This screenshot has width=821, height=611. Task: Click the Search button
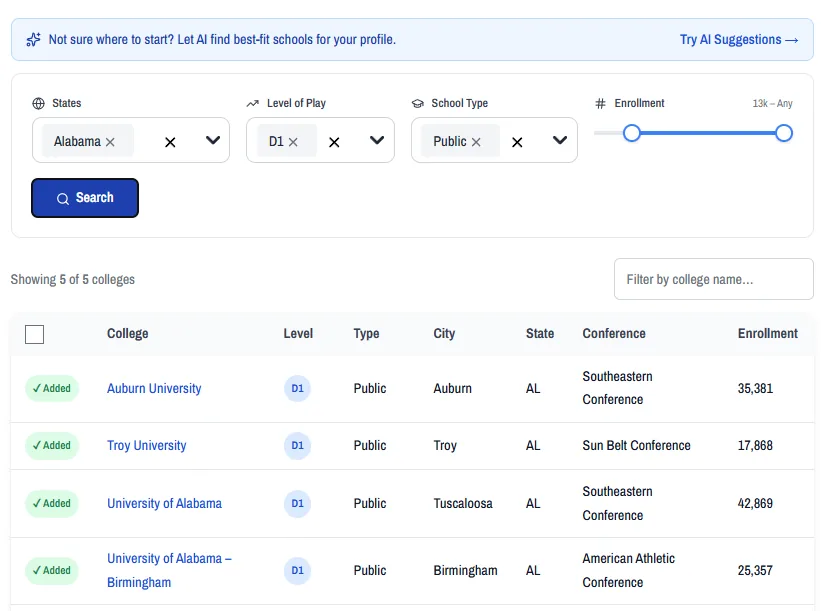(85, 198)
